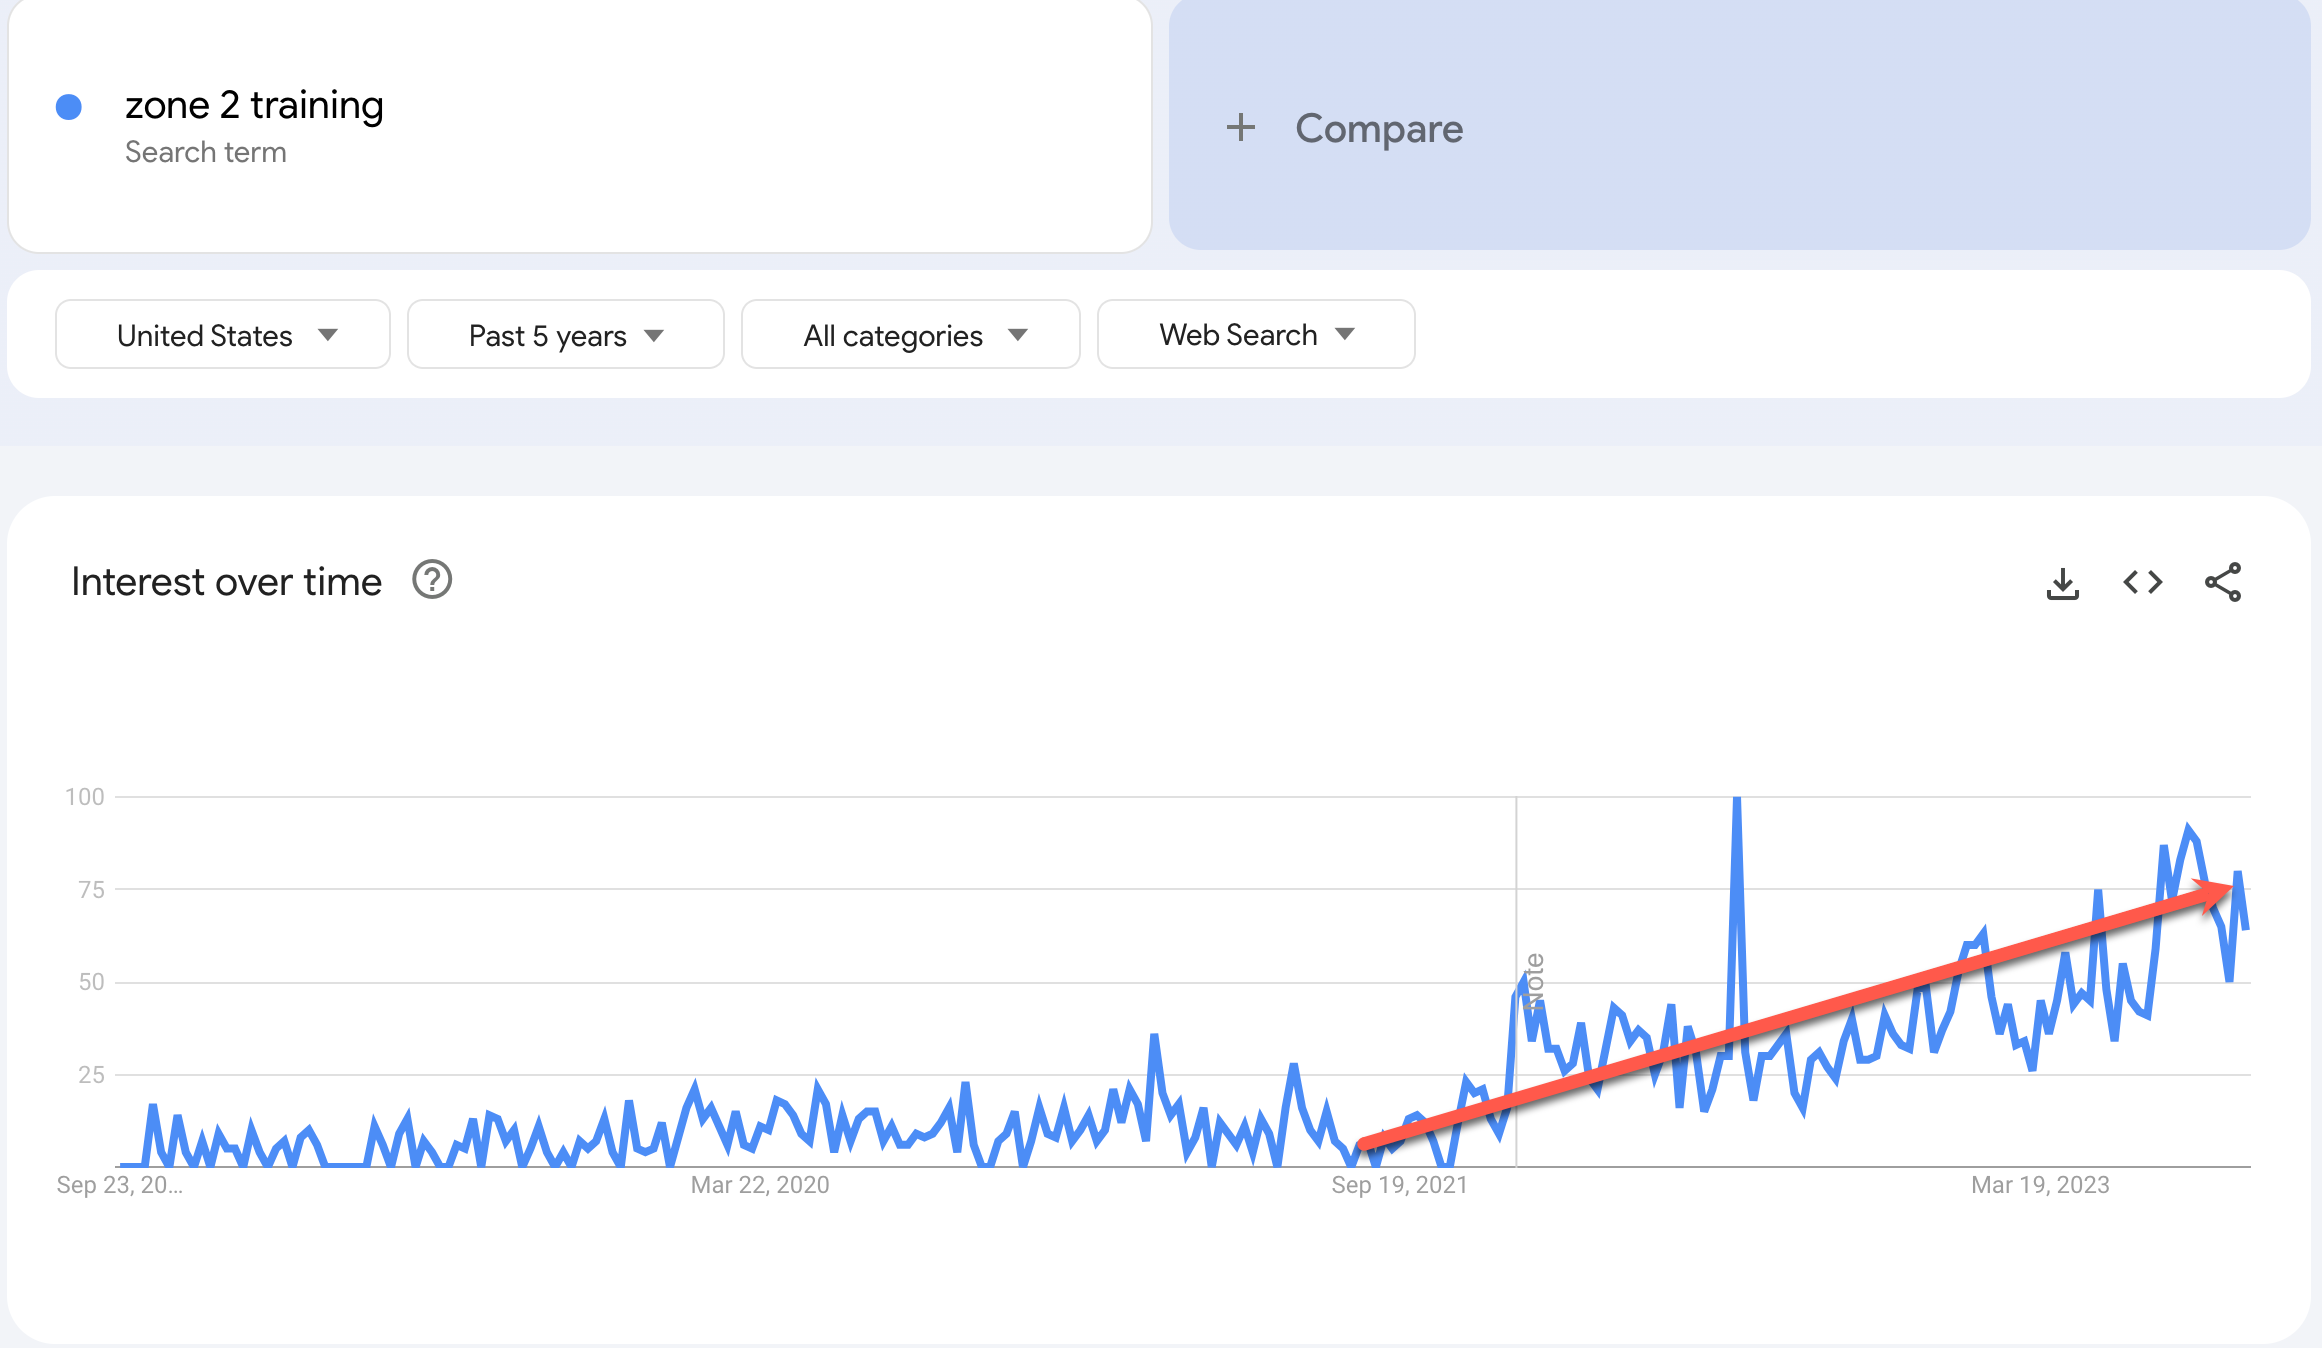This screenshot has width=2322, height=1348.
Task: Open the embed code icon
Action: (x=2142, y=582)
